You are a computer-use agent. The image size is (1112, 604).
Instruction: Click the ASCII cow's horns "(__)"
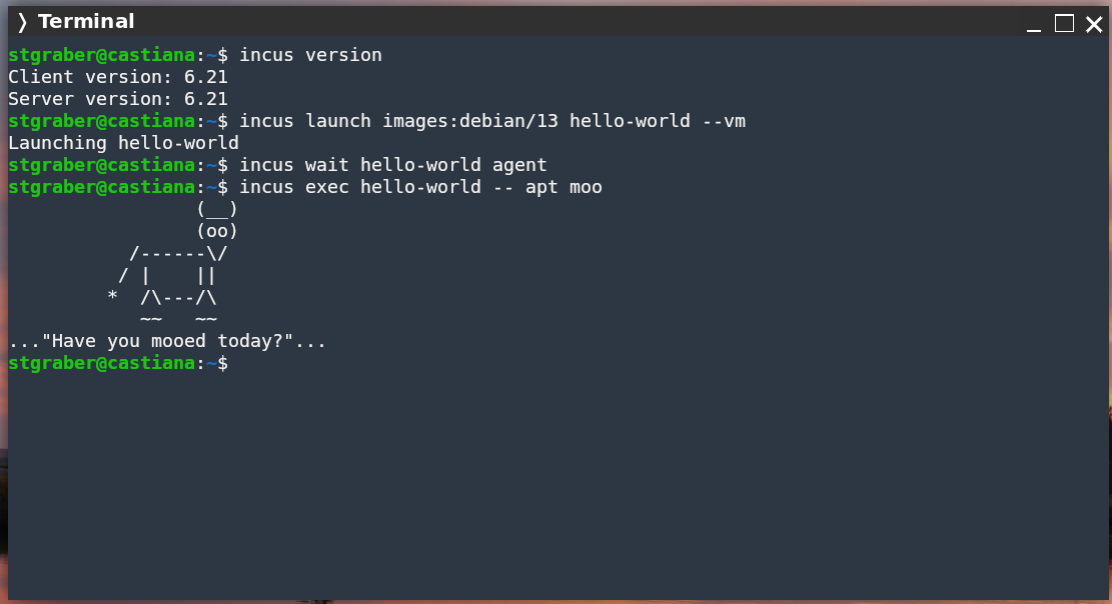coord(217,209)
